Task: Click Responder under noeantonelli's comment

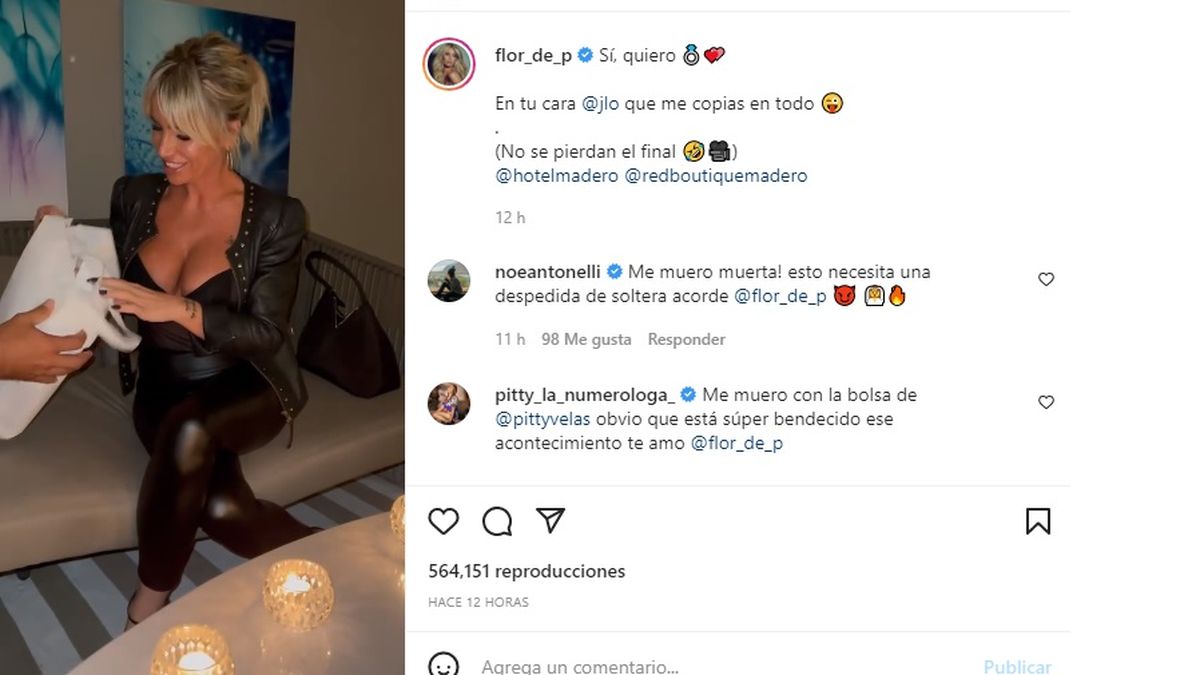Action: tap(686, 339)
